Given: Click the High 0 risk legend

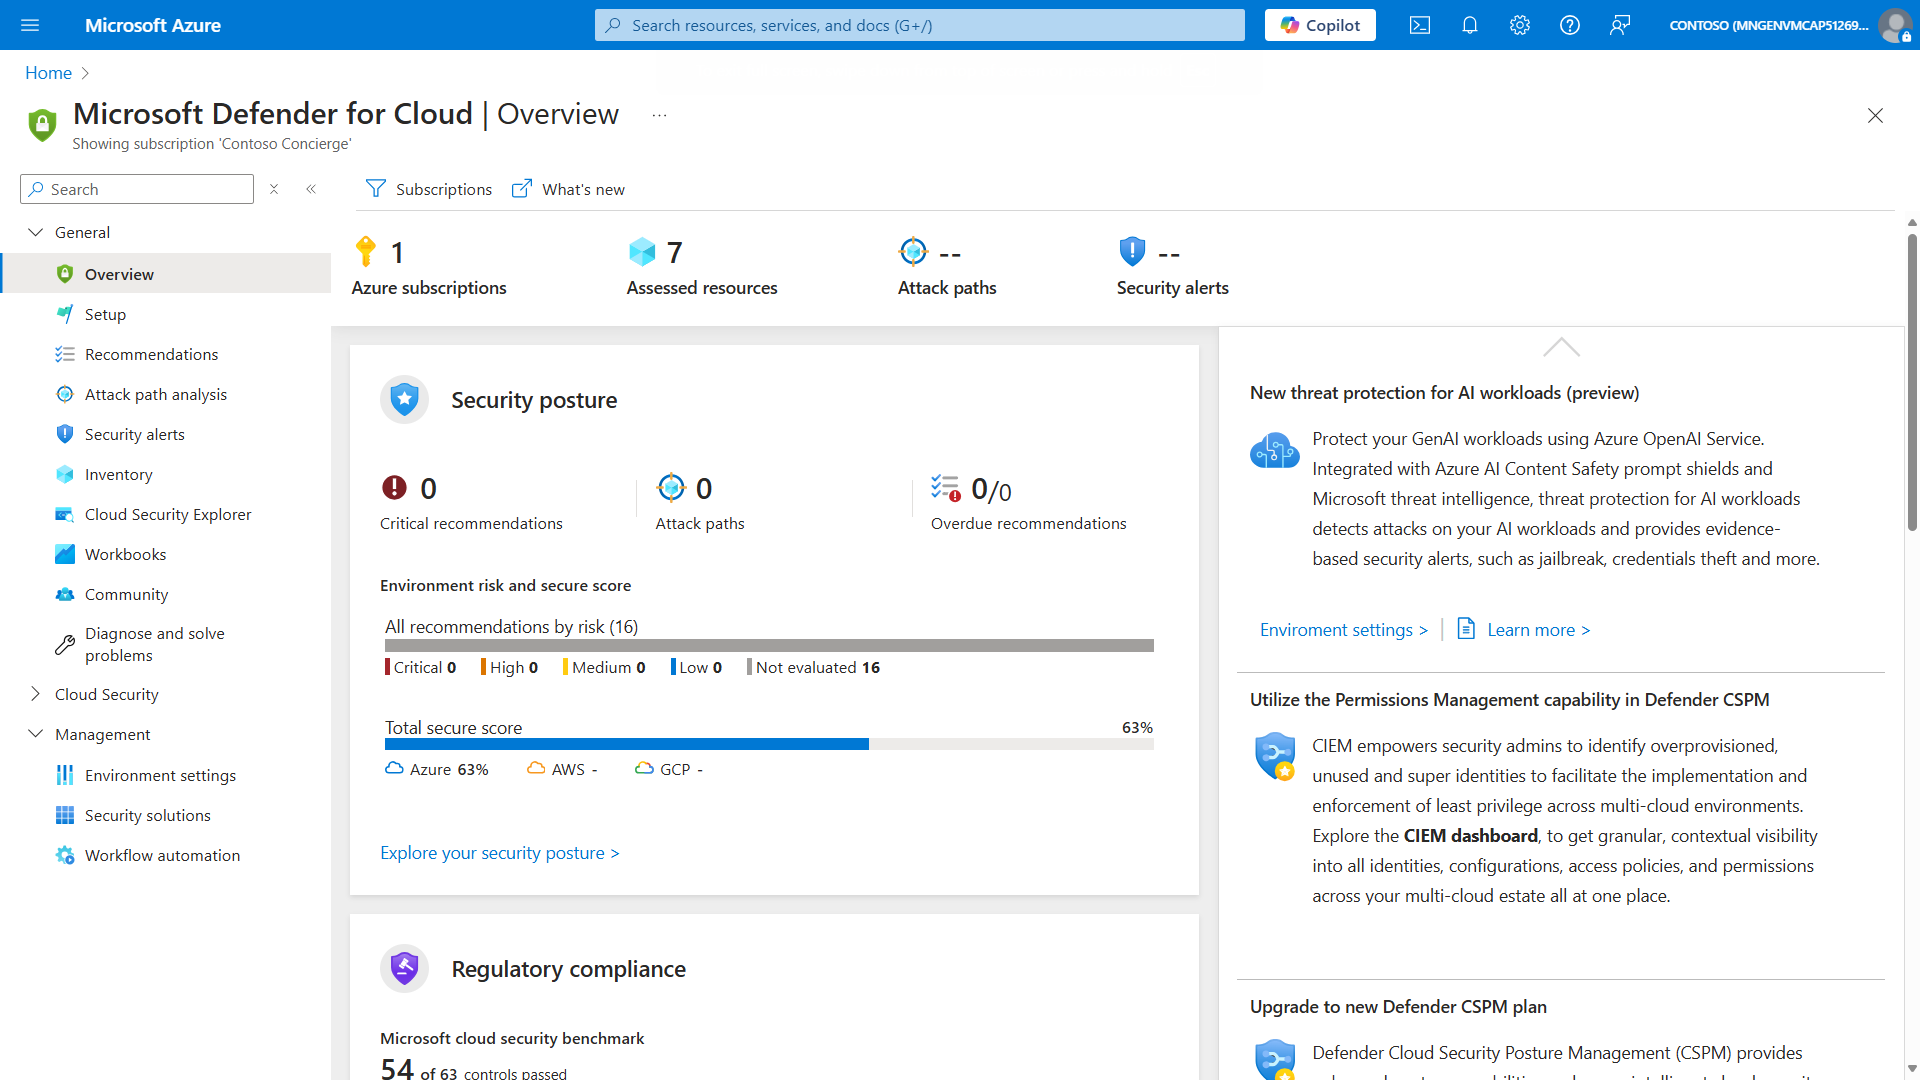Looking at the screenshot, I should point(510,667).
